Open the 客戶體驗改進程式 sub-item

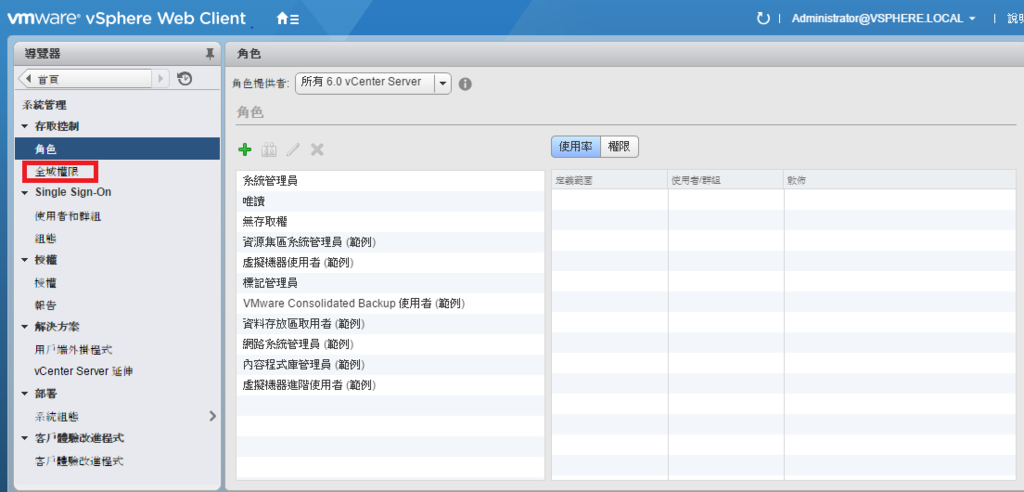pyautogui.click(x=79, y=461)
